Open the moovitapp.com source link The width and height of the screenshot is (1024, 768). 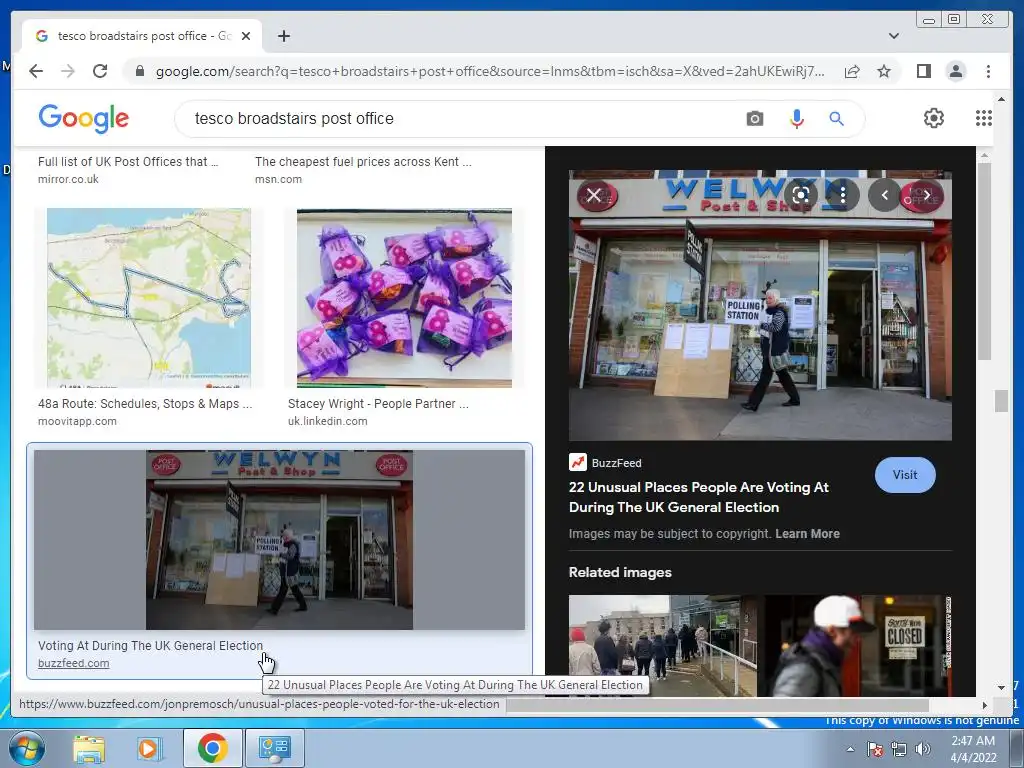[77, 421]
